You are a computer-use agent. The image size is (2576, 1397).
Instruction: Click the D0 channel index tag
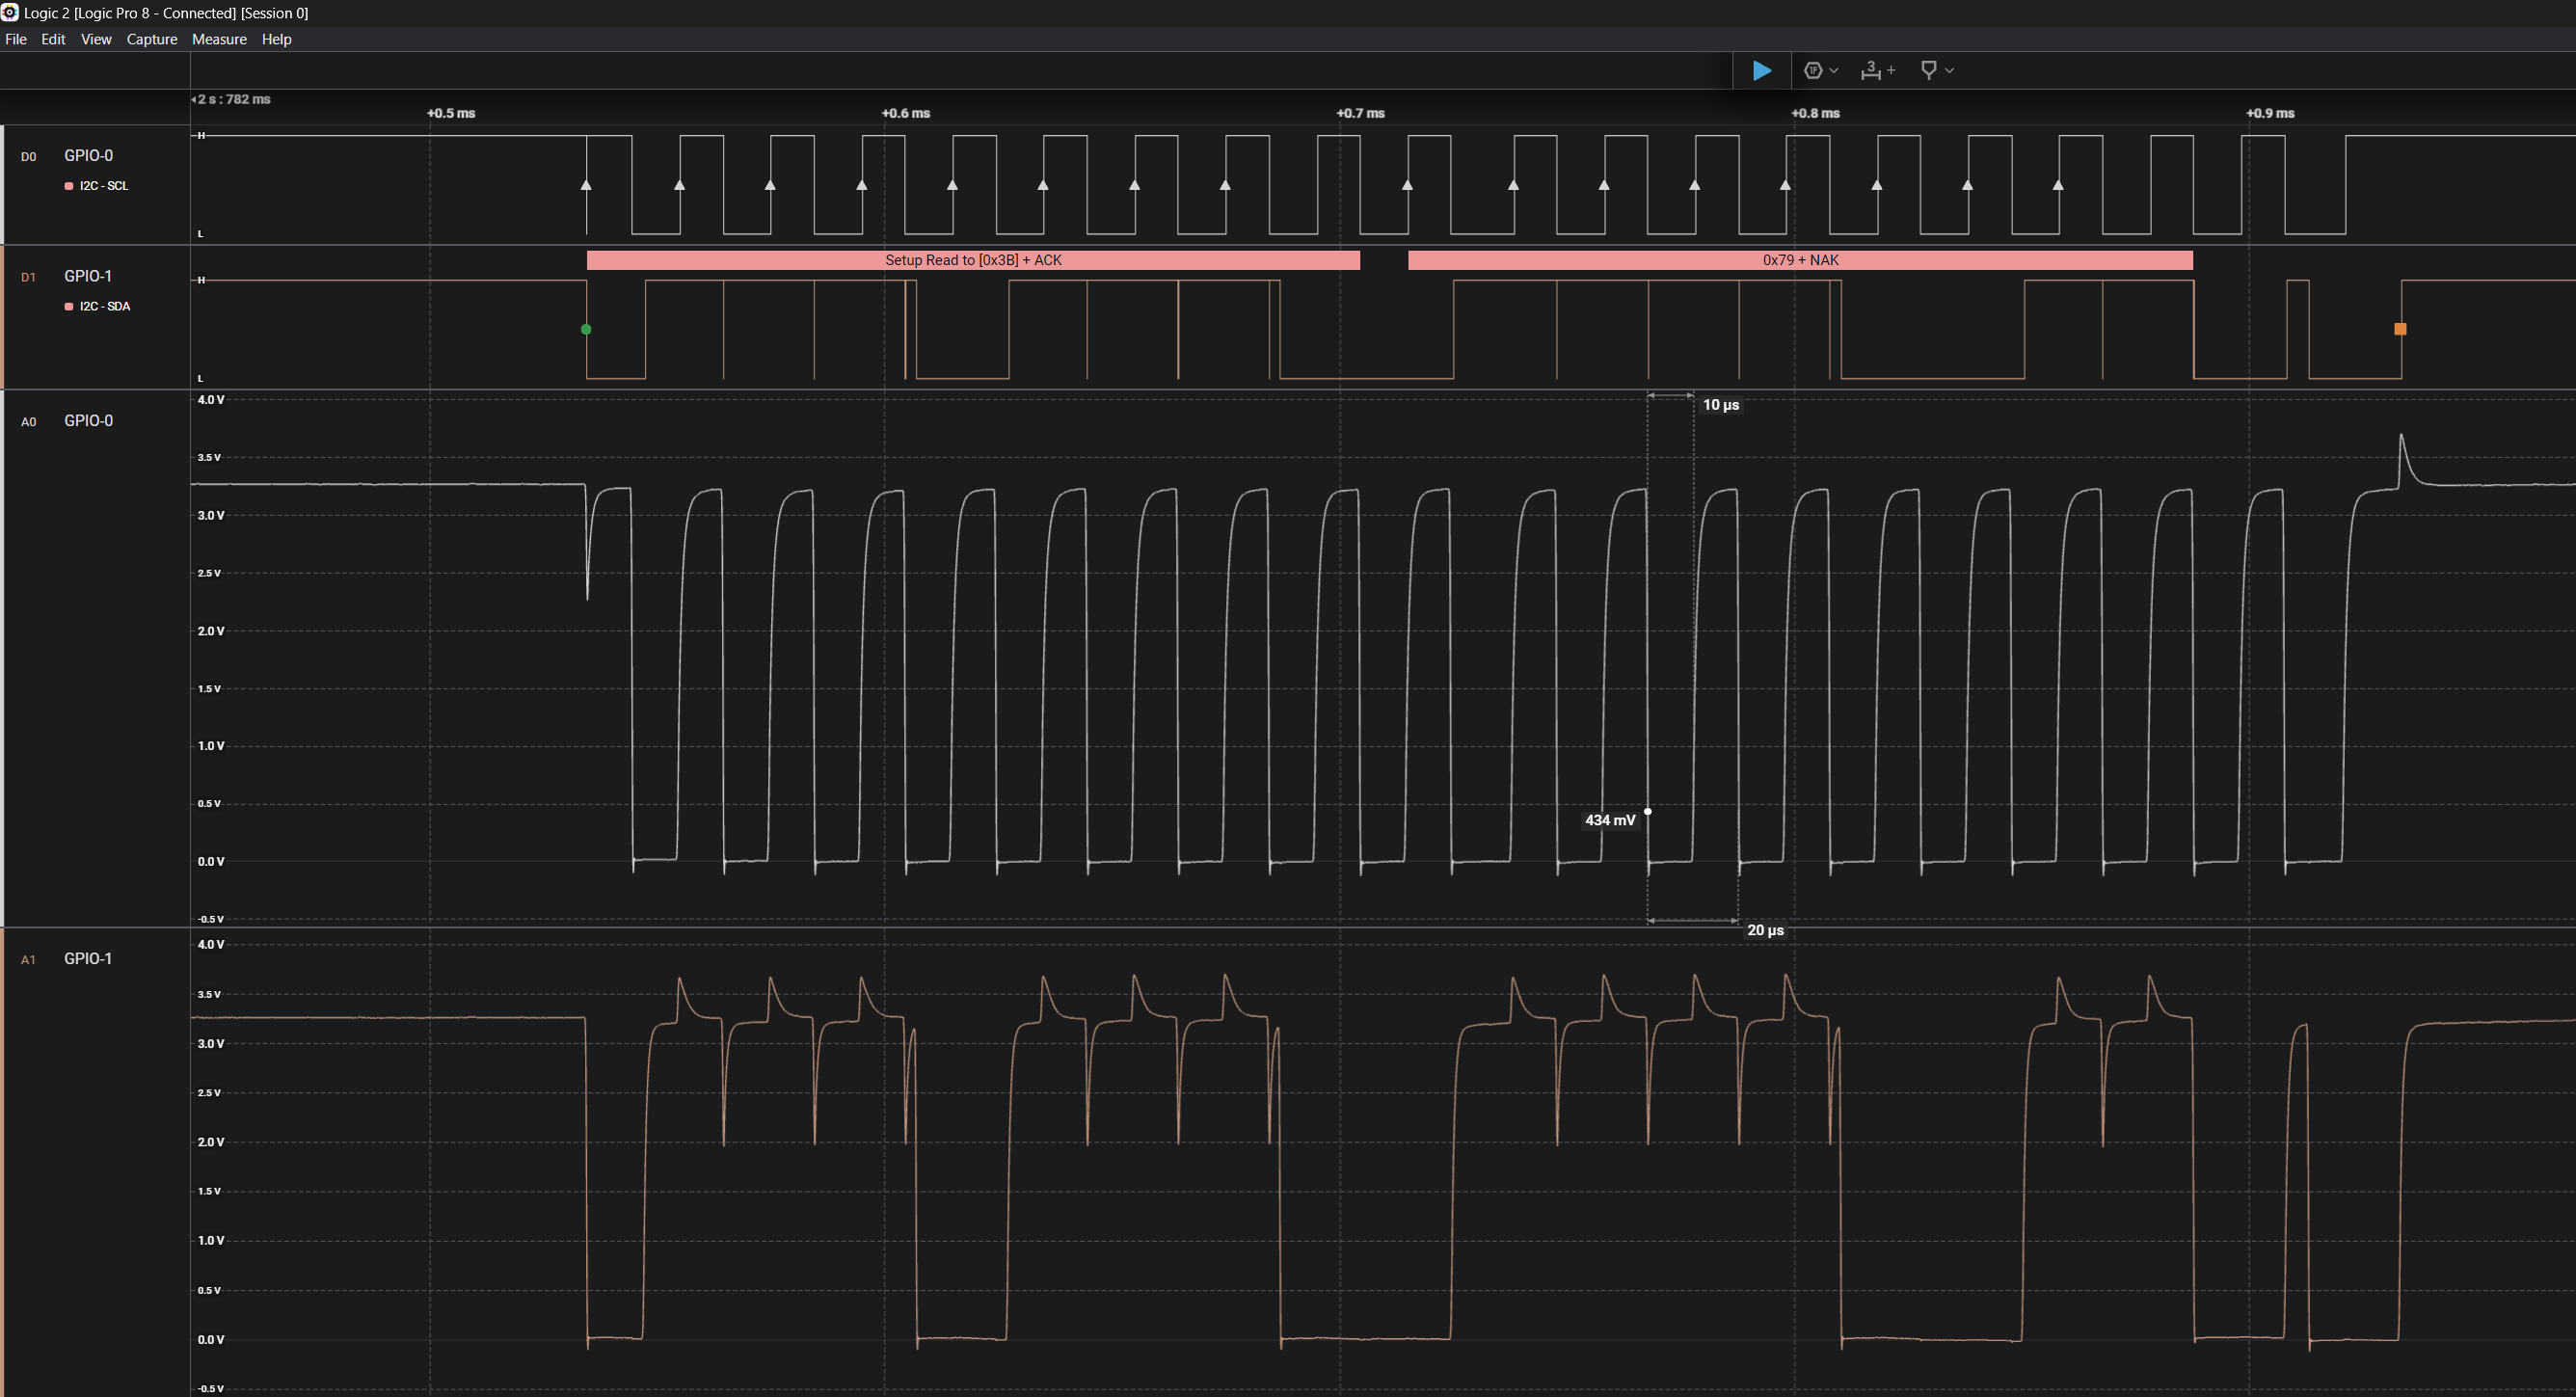(x=28, y=157)
